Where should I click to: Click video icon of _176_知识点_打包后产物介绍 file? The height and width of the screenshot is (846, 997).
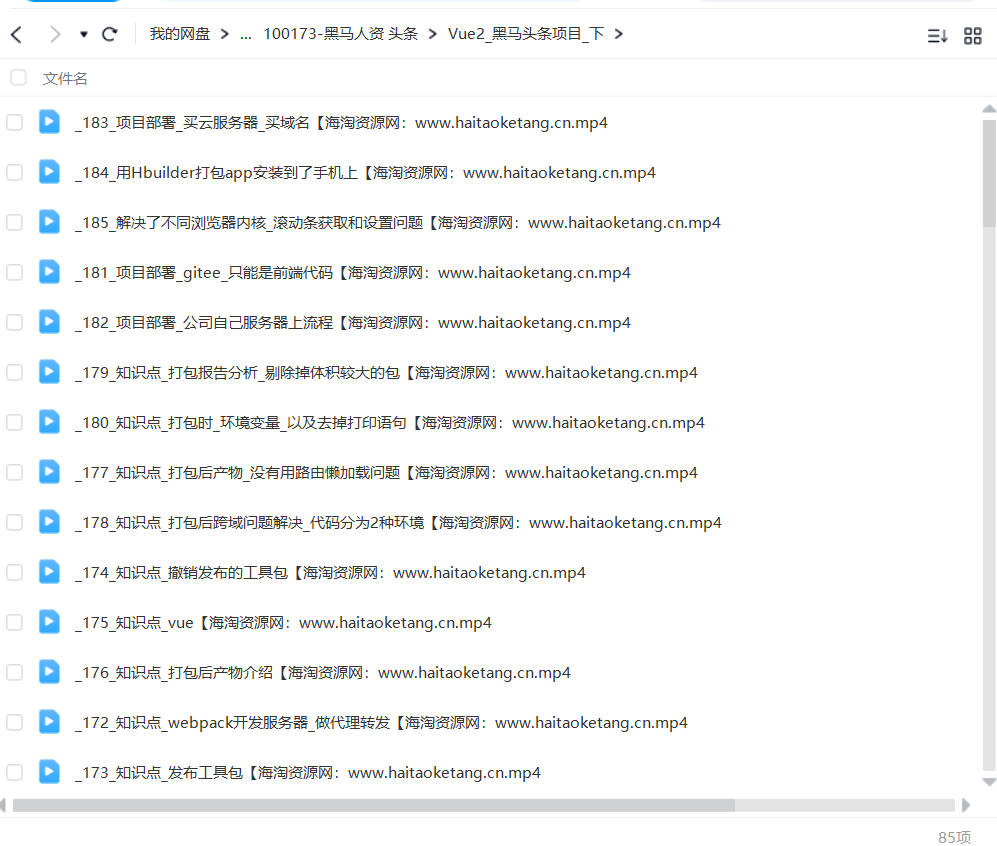click(x=49, y=672)
